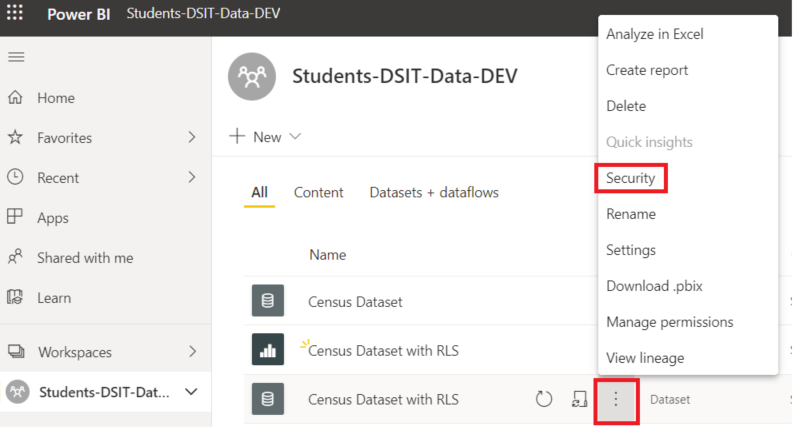Sort by the Name column header
This screenshot has height=430, width=797.
(328, 255)
